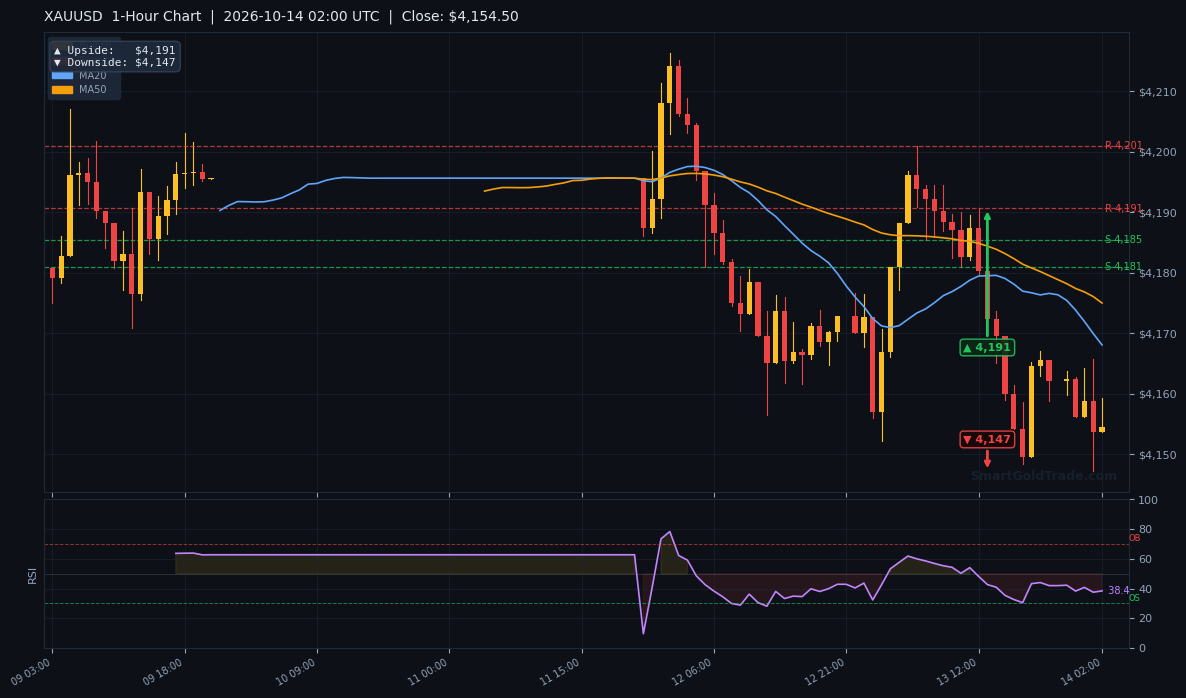Screen dimensions: 1186x698
Task: Click the orange MA50 legend swatch
Action: (62, 89)
